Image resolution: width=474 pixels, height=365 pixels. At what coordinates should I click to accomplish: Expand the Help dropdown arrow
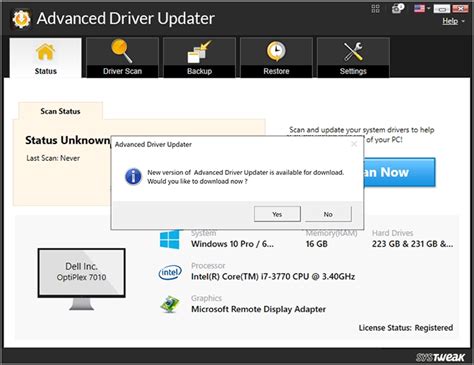pyautogui.click(x=463, y=22)
